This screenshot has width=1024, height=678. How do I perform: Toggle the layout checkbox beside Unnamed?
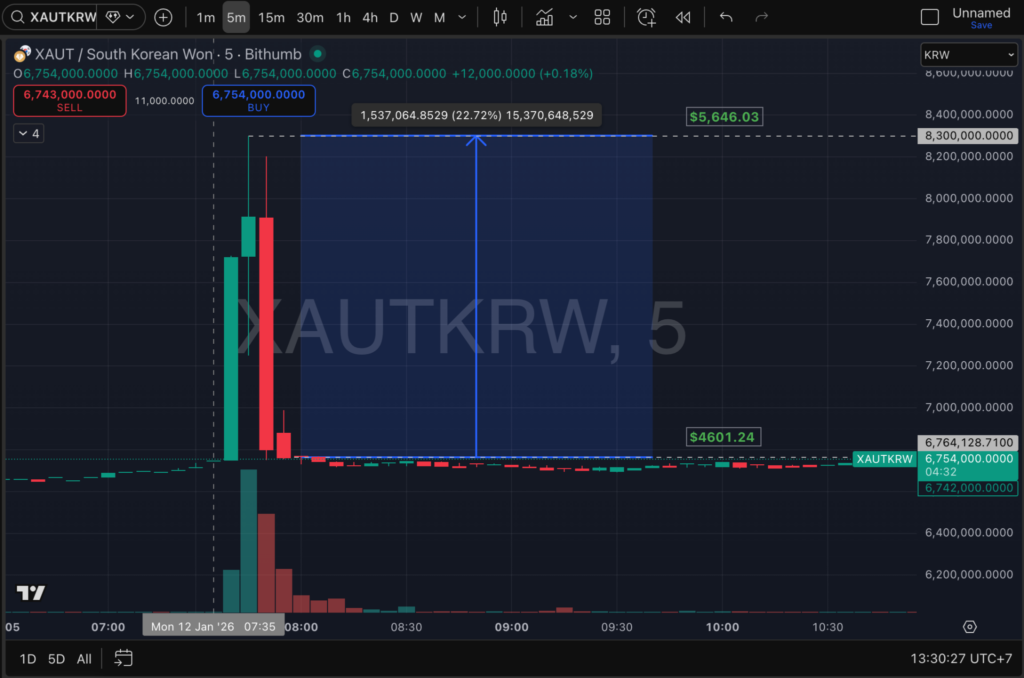coord(929,17)
